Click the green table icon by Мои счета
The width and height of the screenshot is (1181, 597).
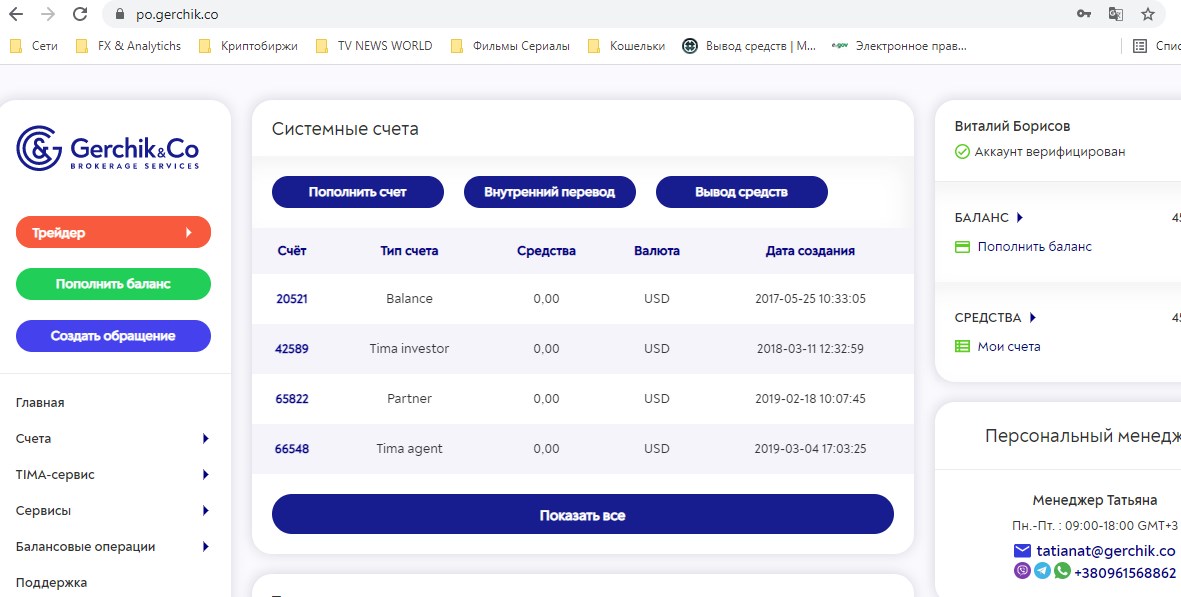point(962,347)
